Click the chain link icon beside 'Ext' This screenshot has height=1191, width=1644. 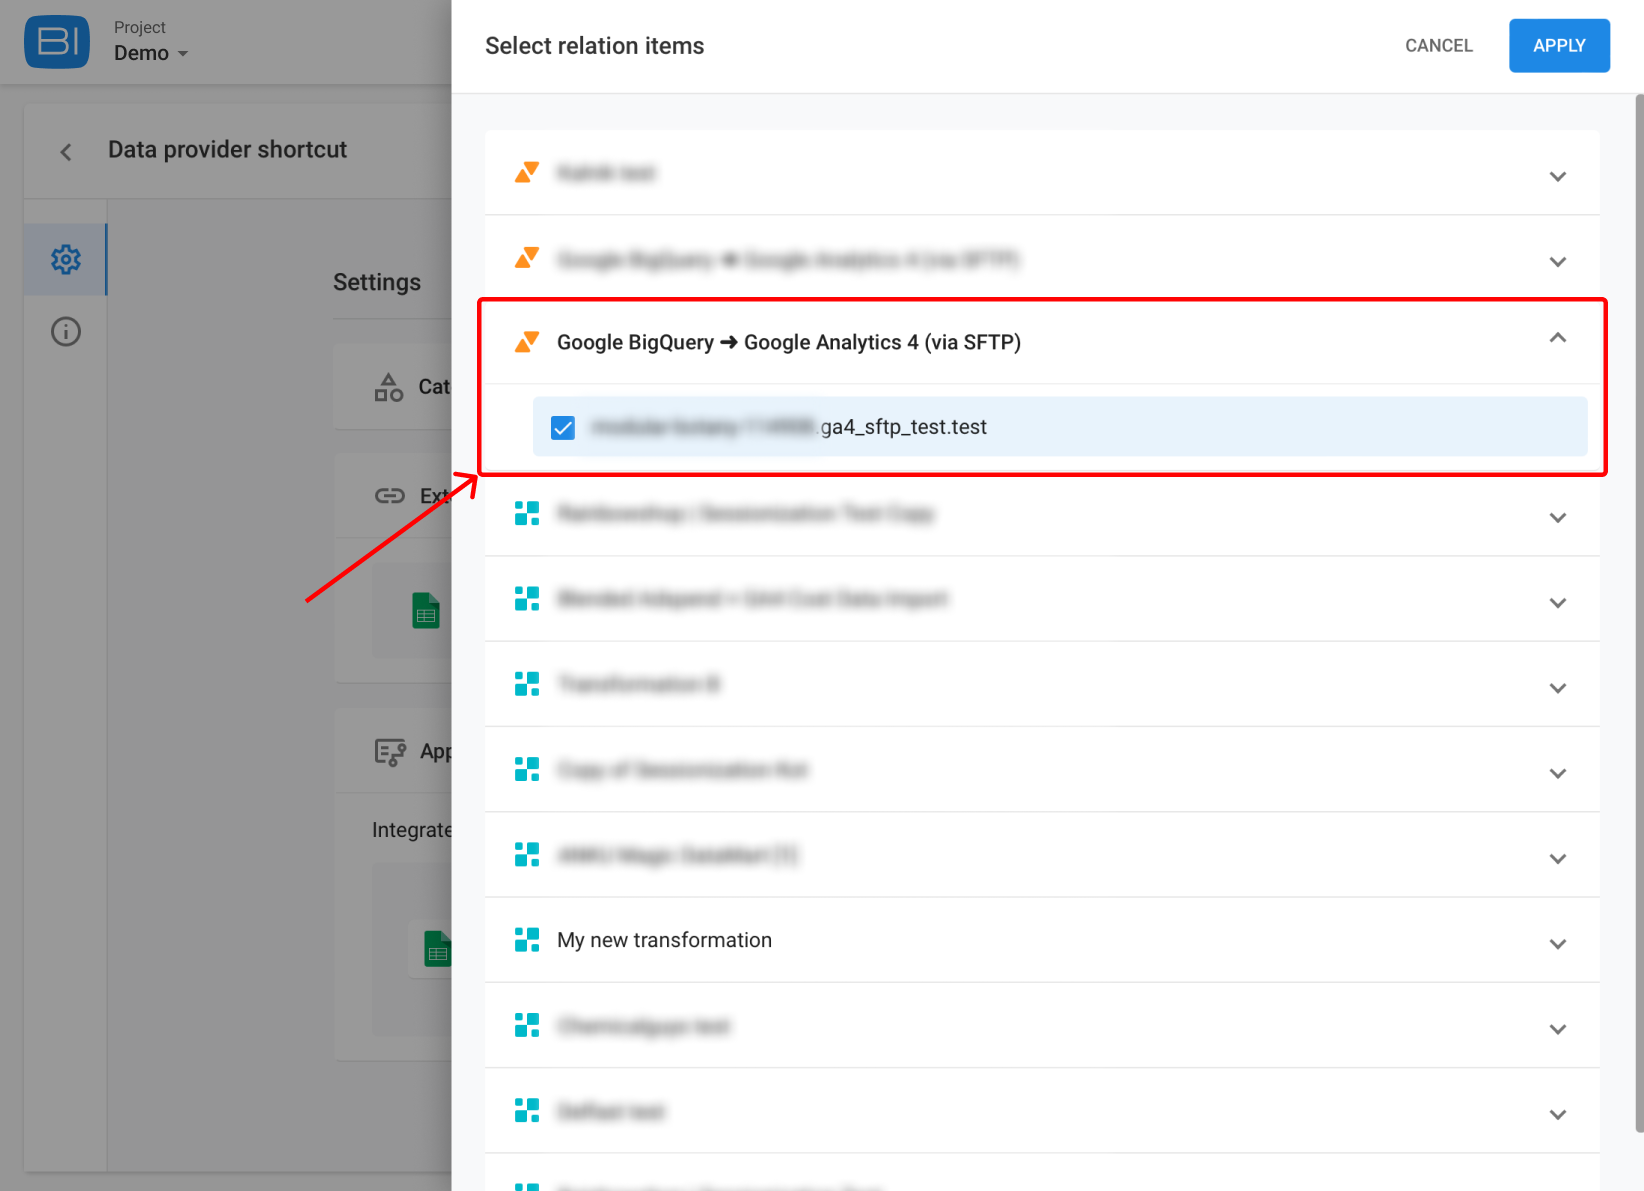pos(389,496)
